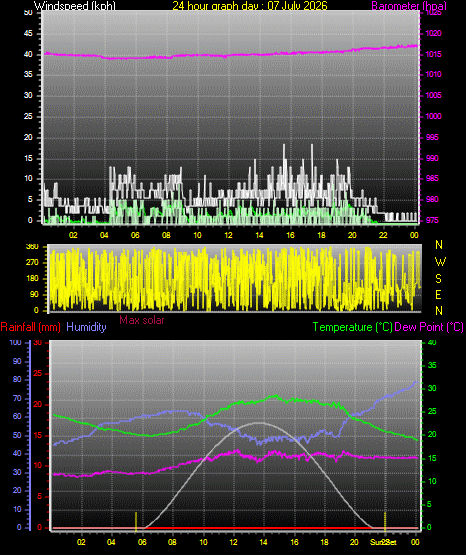Click "14" on the windspeed chart time axis

[259, 235]
